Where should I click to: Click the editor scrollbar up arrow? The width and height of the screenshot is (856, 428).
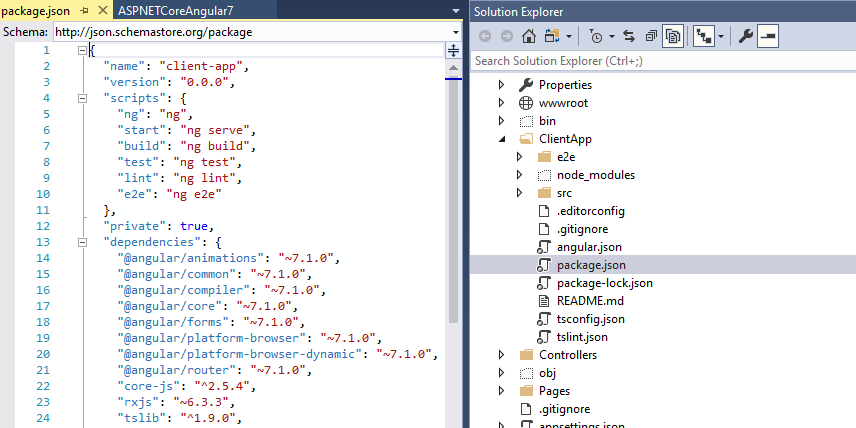pos(454,68)
